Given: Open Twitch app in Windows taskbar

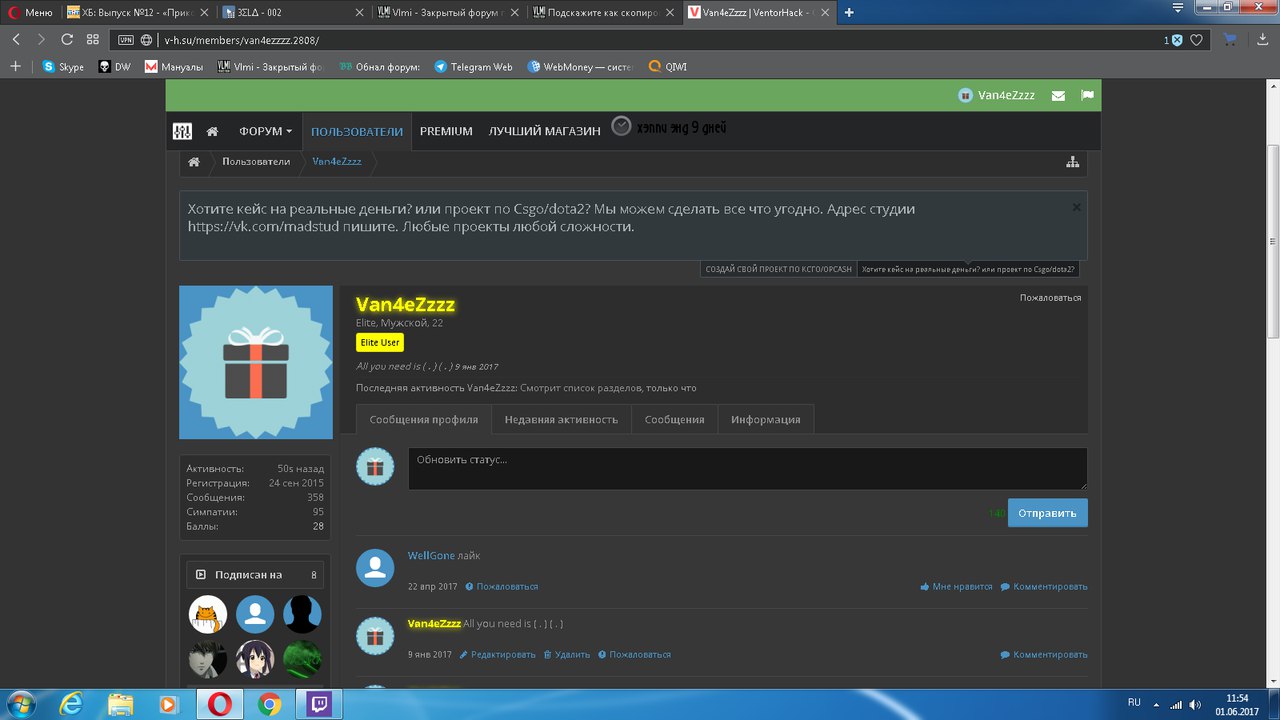Looking at the screenshot, I should point(322,703).
